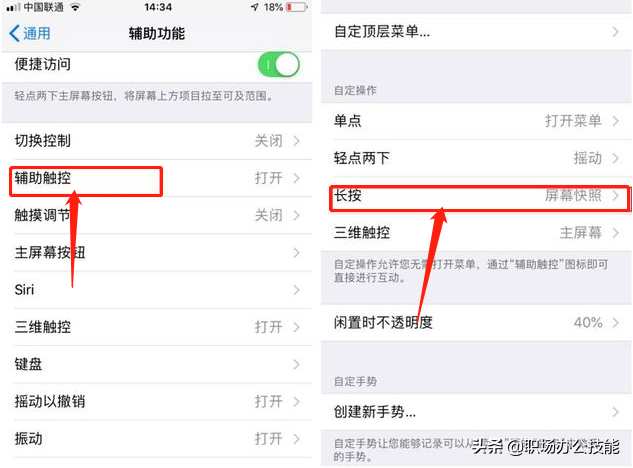
Task: Open 切换控制 settings row
Action: [x=157, y=141]
